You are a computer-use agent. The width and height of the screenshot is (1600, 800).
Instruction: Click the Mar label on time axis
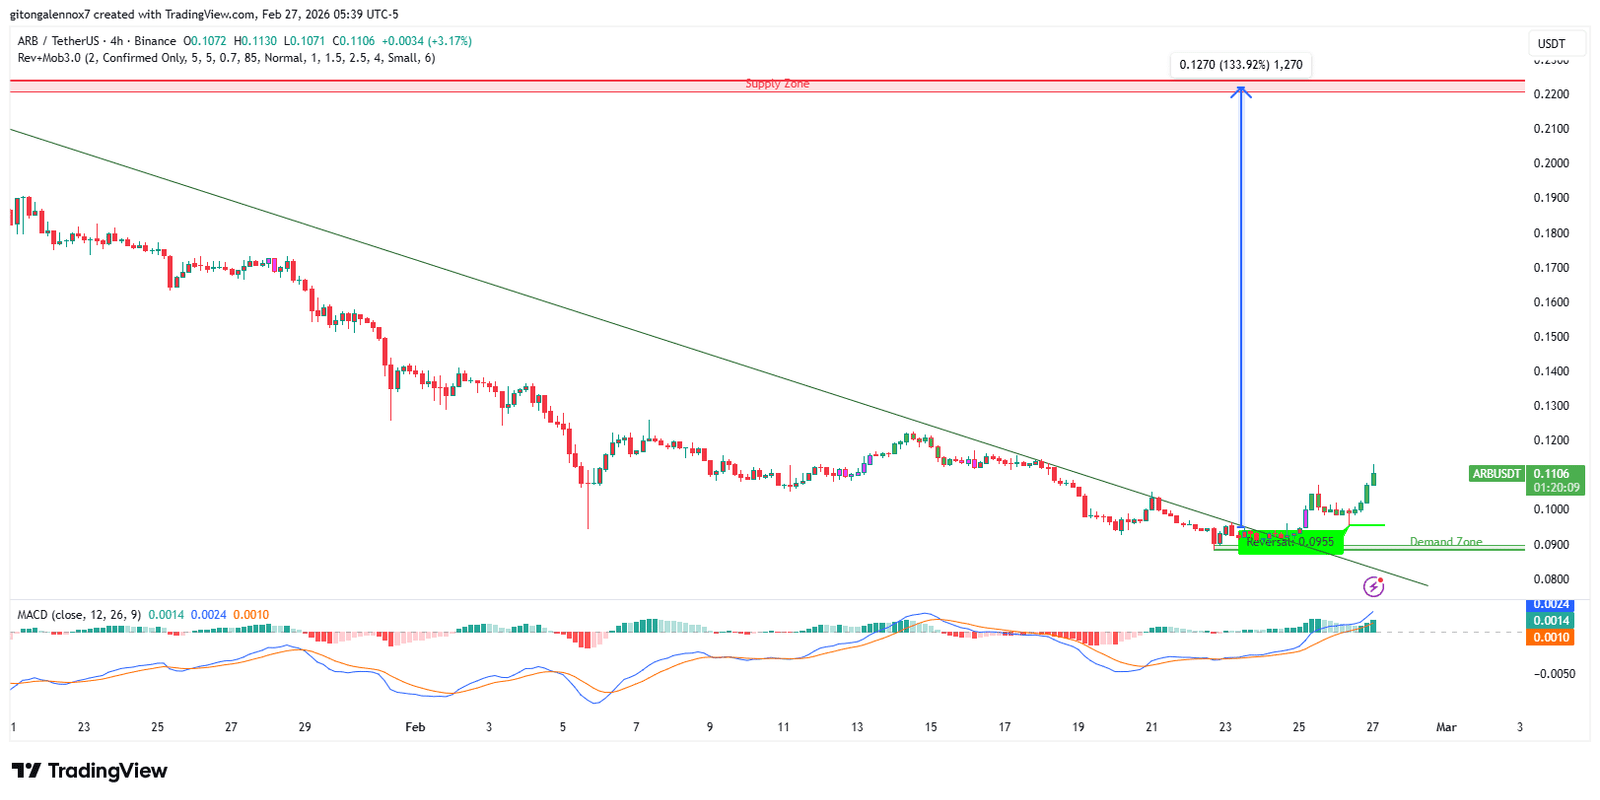(1446, 727)
